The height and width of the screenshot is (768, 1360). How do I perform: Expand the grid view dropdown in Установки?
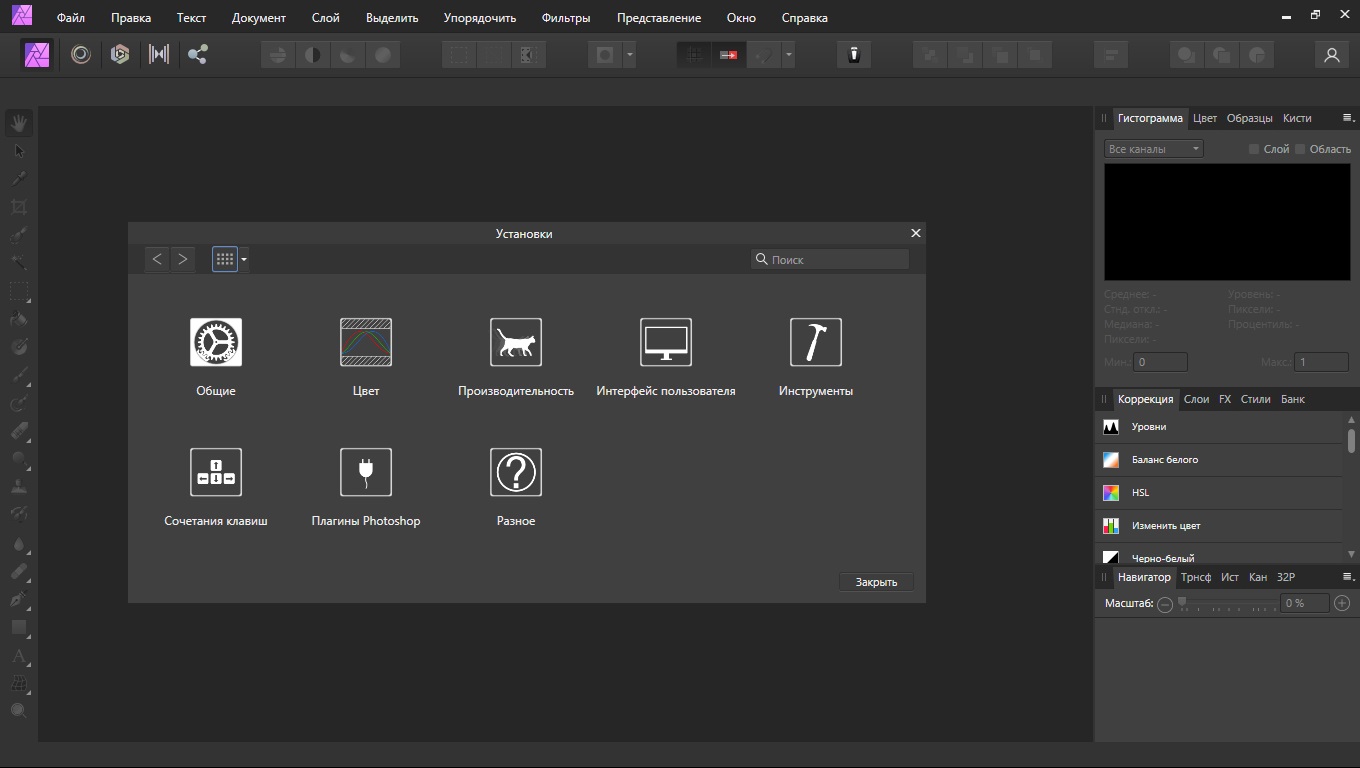coord(244,260)
